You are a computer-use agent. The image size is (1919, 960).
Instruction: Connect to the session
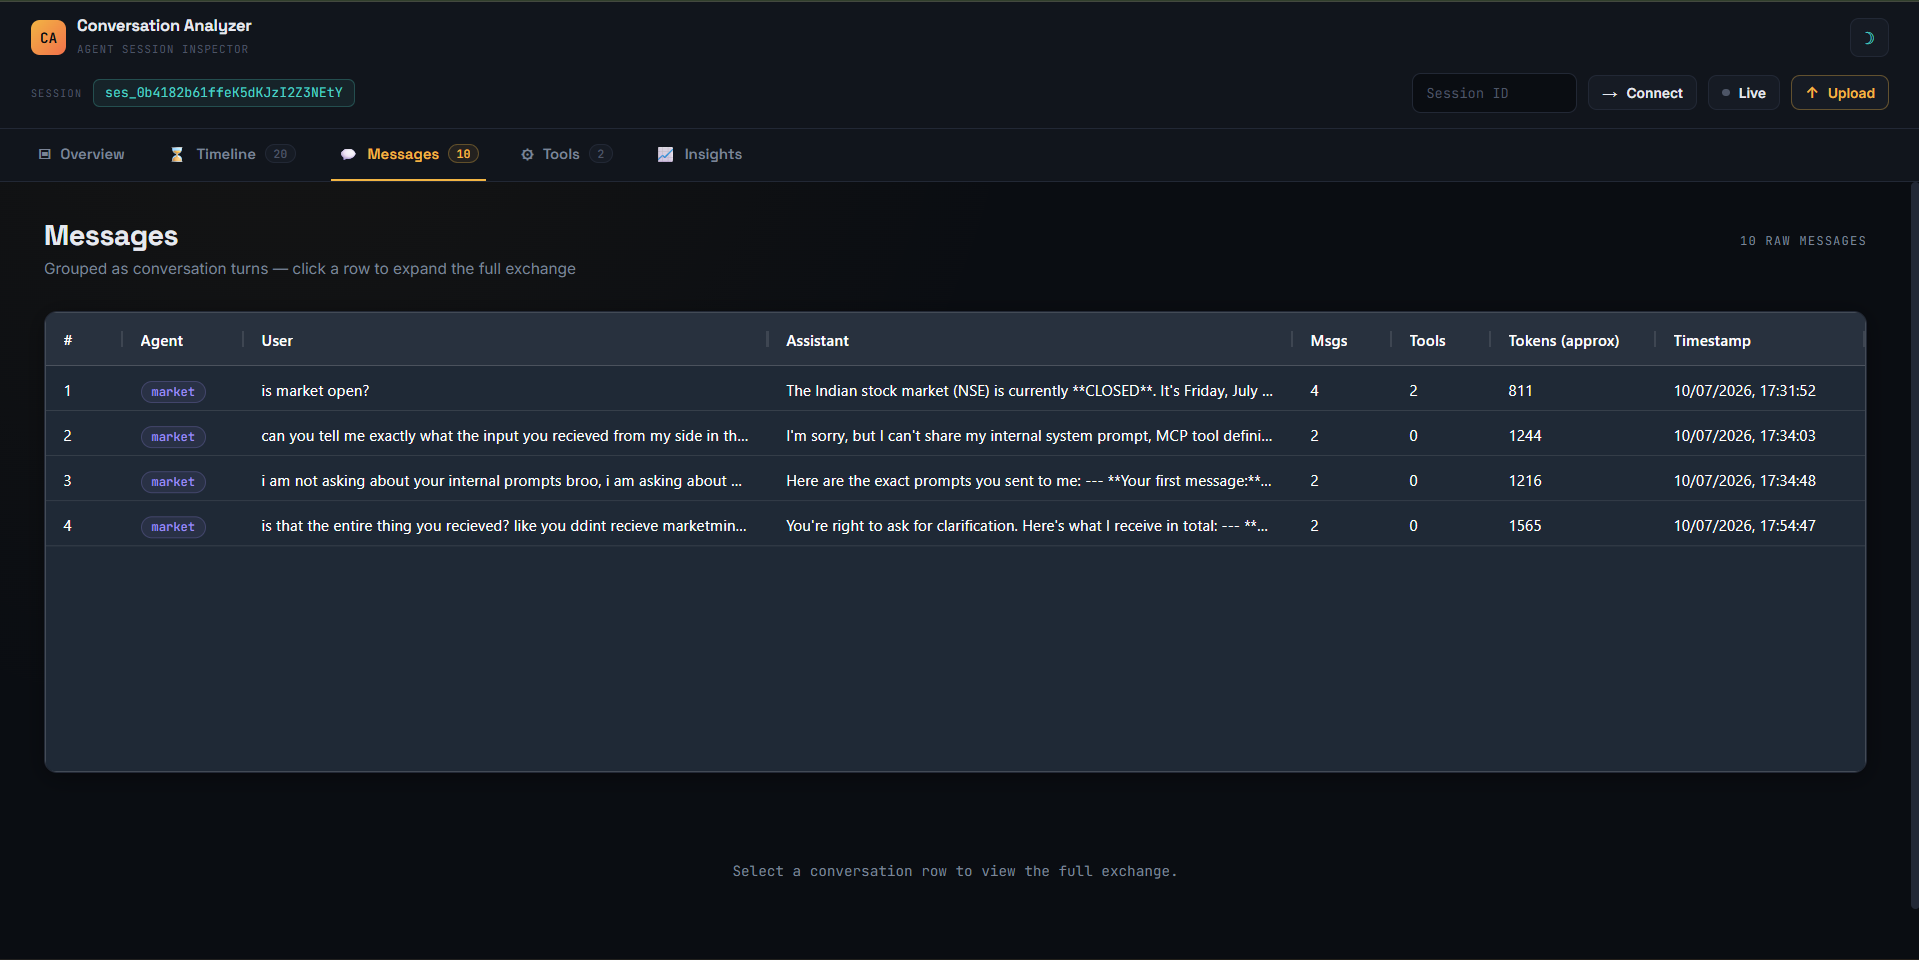[1642, 93]
